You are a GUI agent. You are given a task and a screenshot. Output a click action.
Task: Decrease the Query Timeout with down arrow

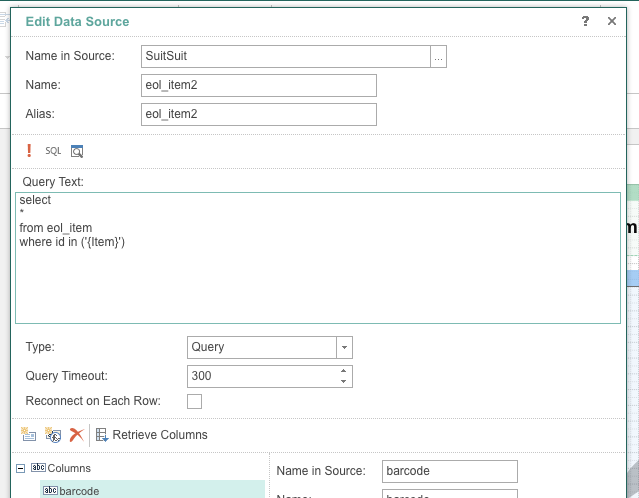point(344,381)
